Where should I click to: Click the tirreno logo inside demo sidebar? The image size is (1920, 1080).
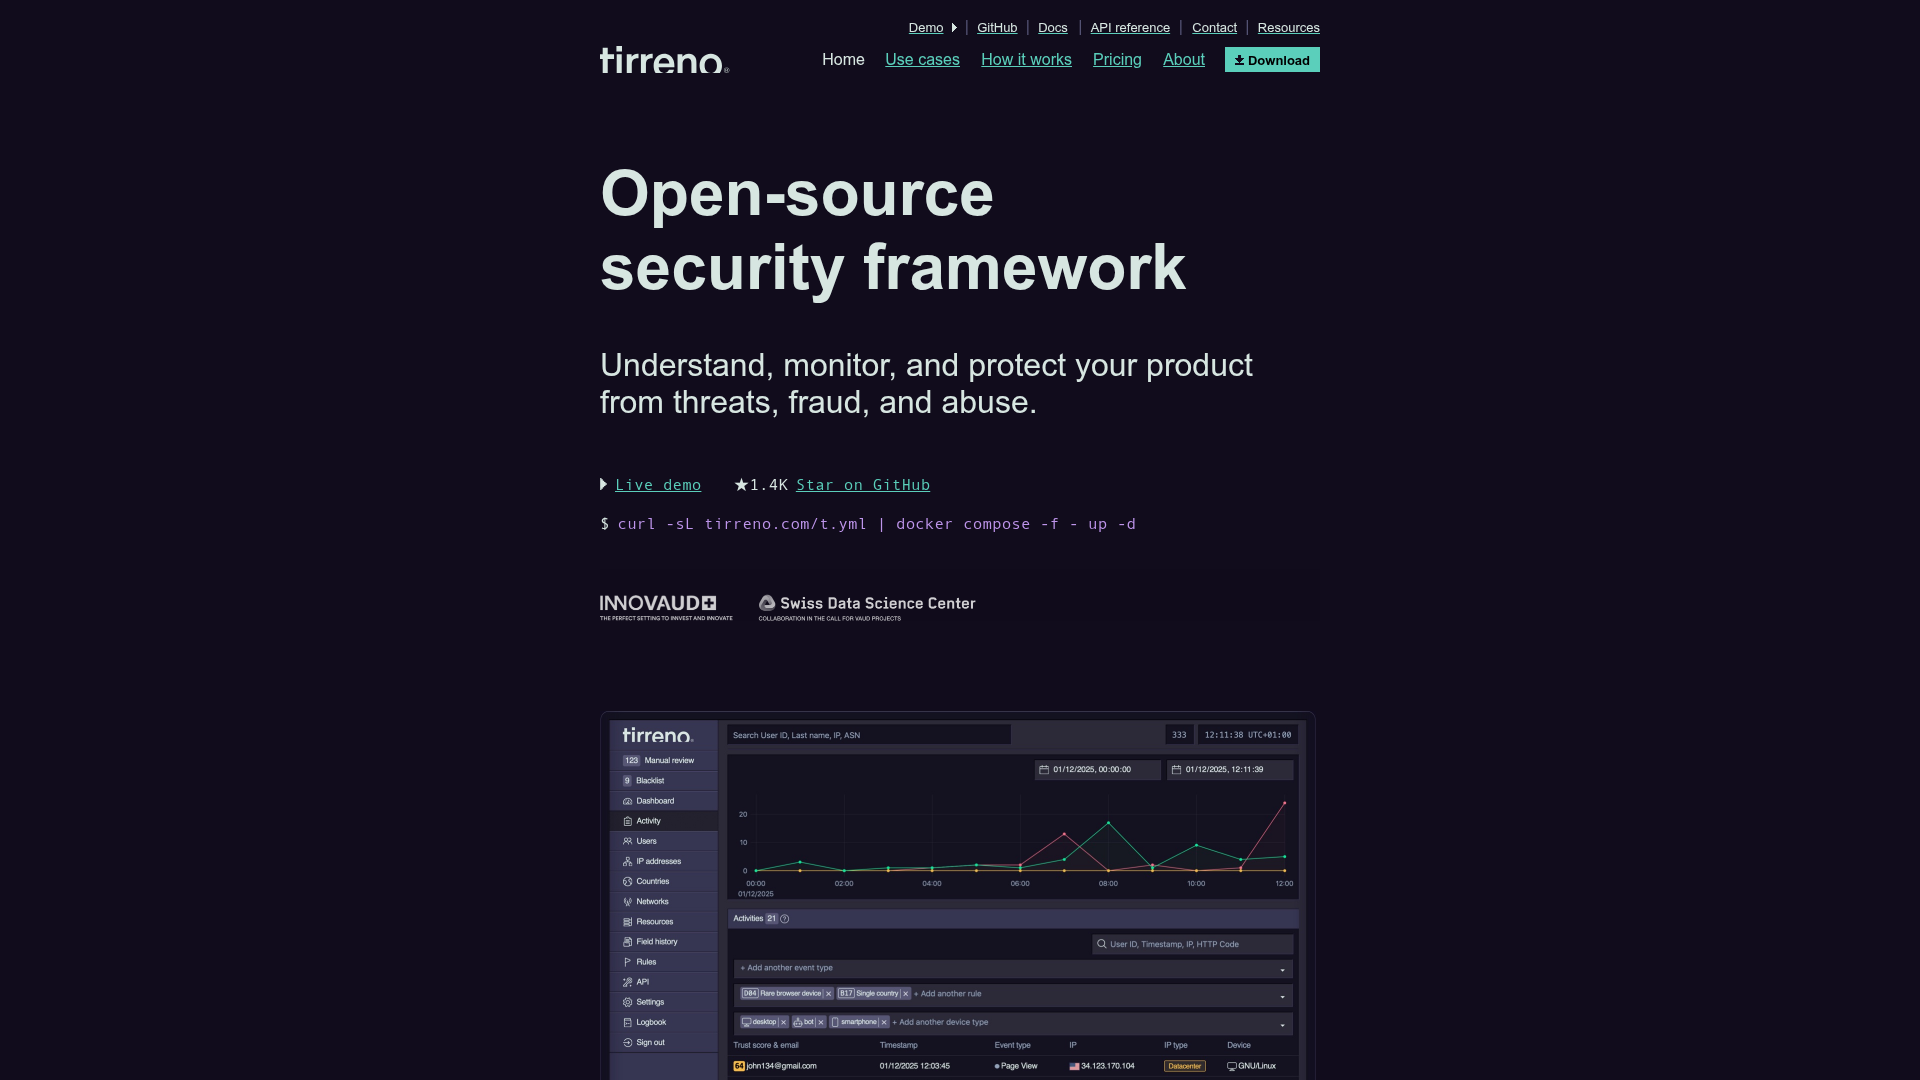pyautogui.click(x=657, y=736)
